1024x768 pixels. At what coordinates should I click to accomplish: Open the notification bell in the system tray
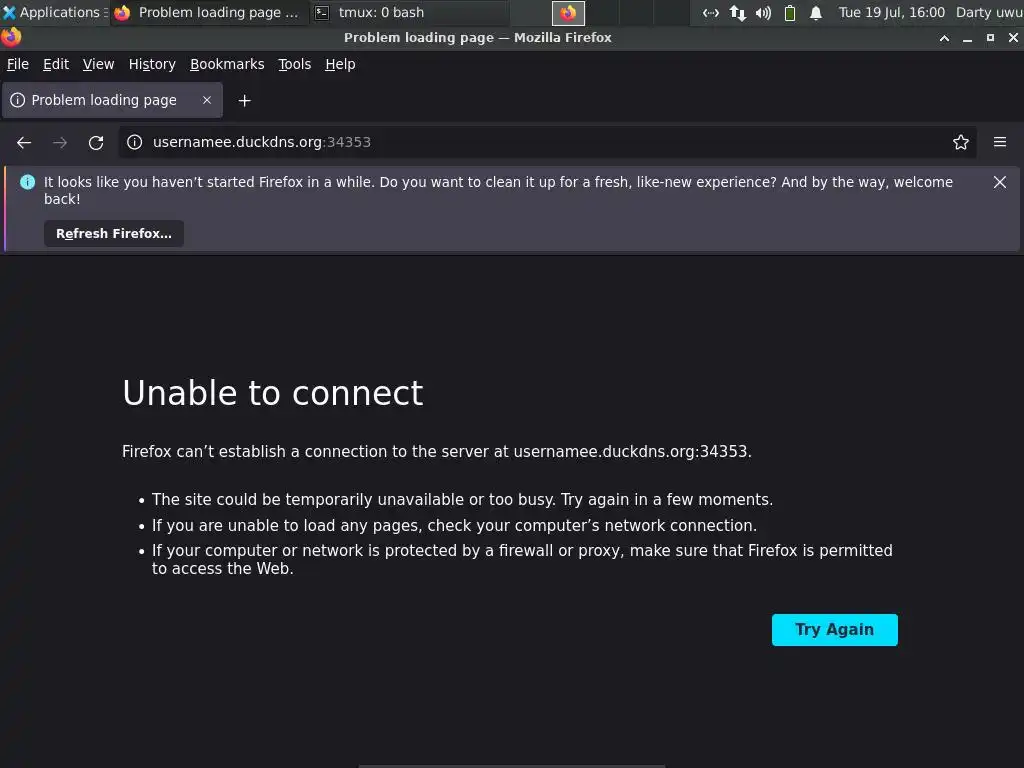tap(815, 12)
